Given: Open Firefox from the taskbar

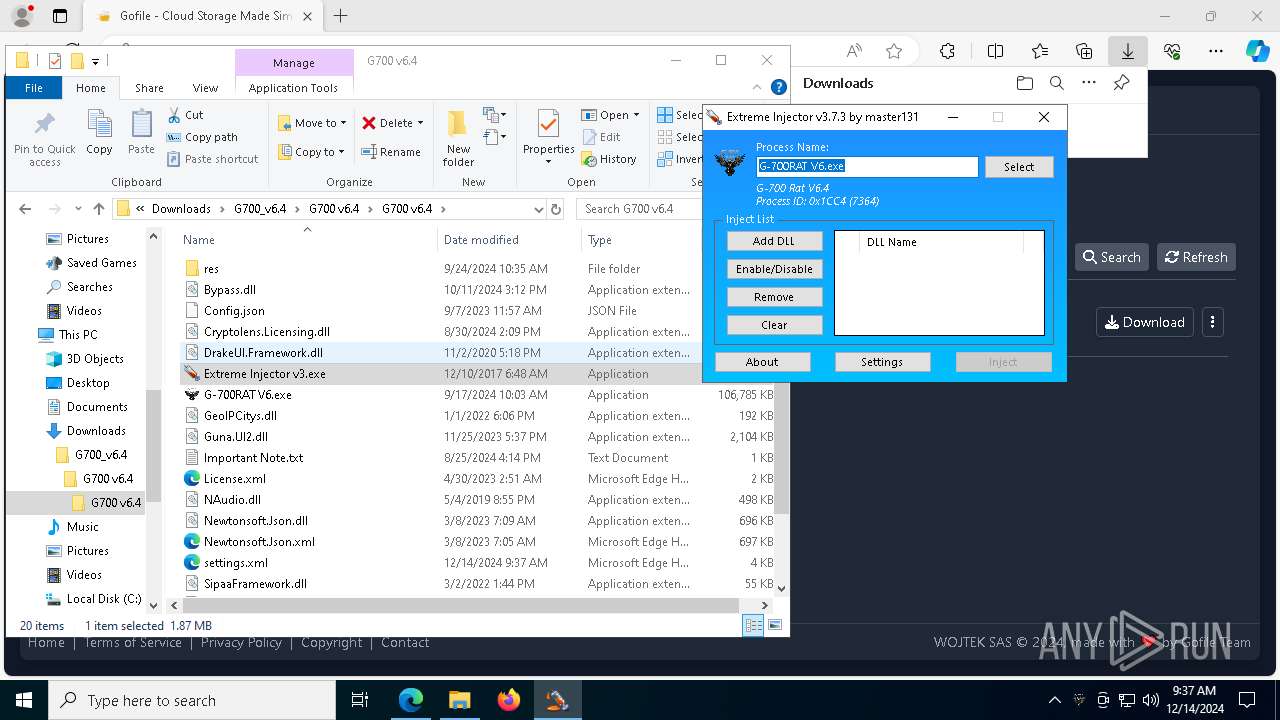Looking at the screenshot, I should tap(508, 700).
